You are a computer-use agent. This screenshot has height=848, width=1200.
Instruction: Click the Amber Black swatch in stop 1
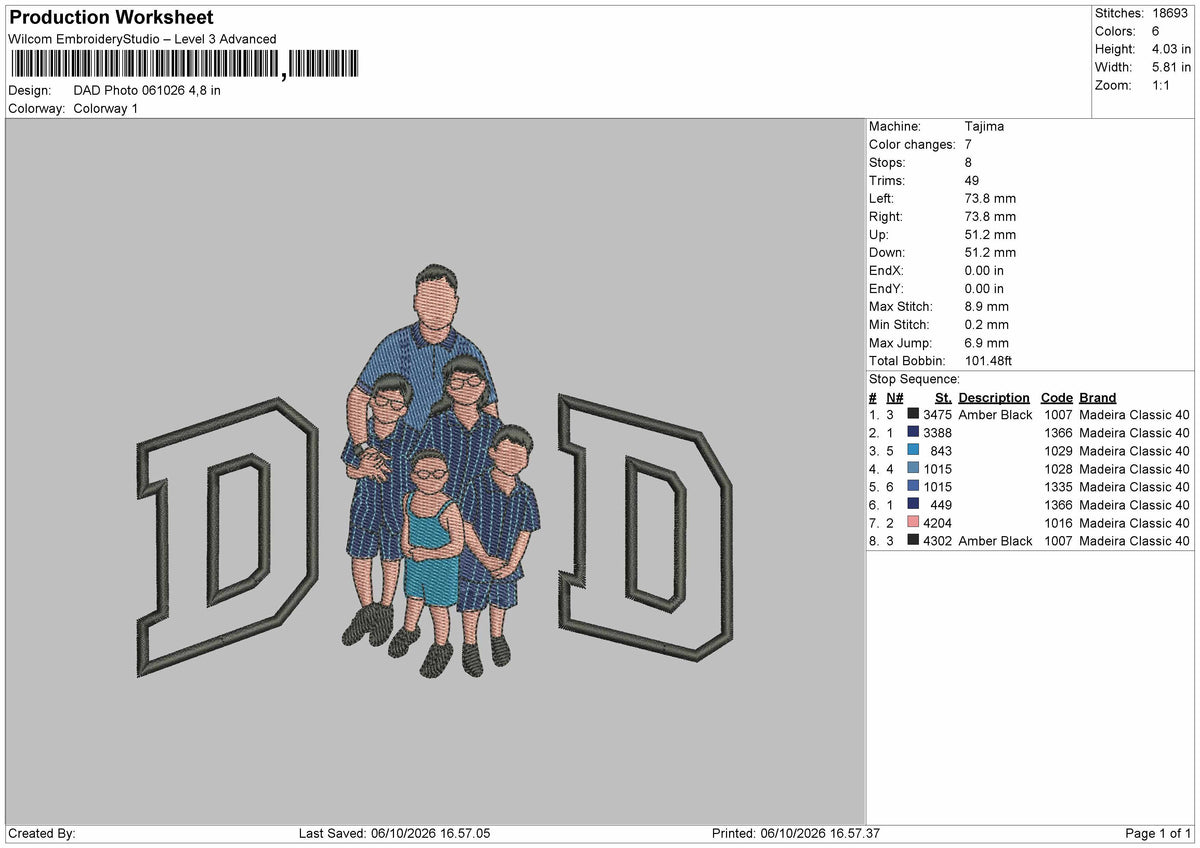click(913, 415)
